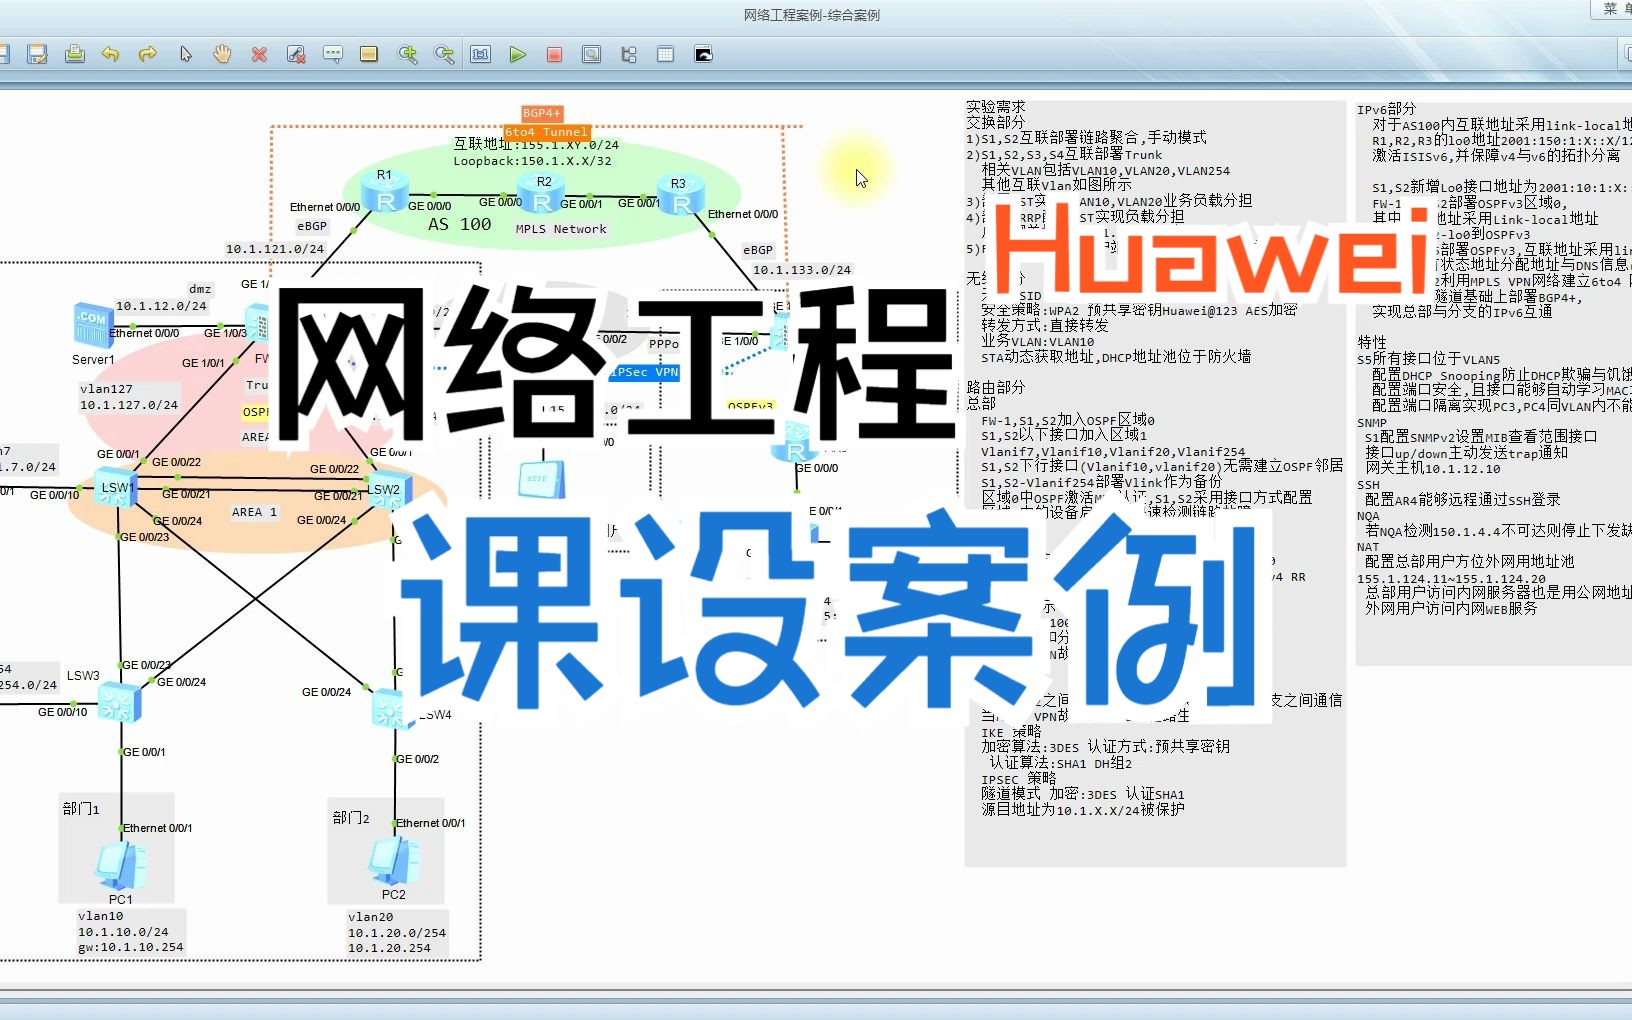
Task: Click the 'IPv6部分' heading text
Action: [x=1386, y=109]
